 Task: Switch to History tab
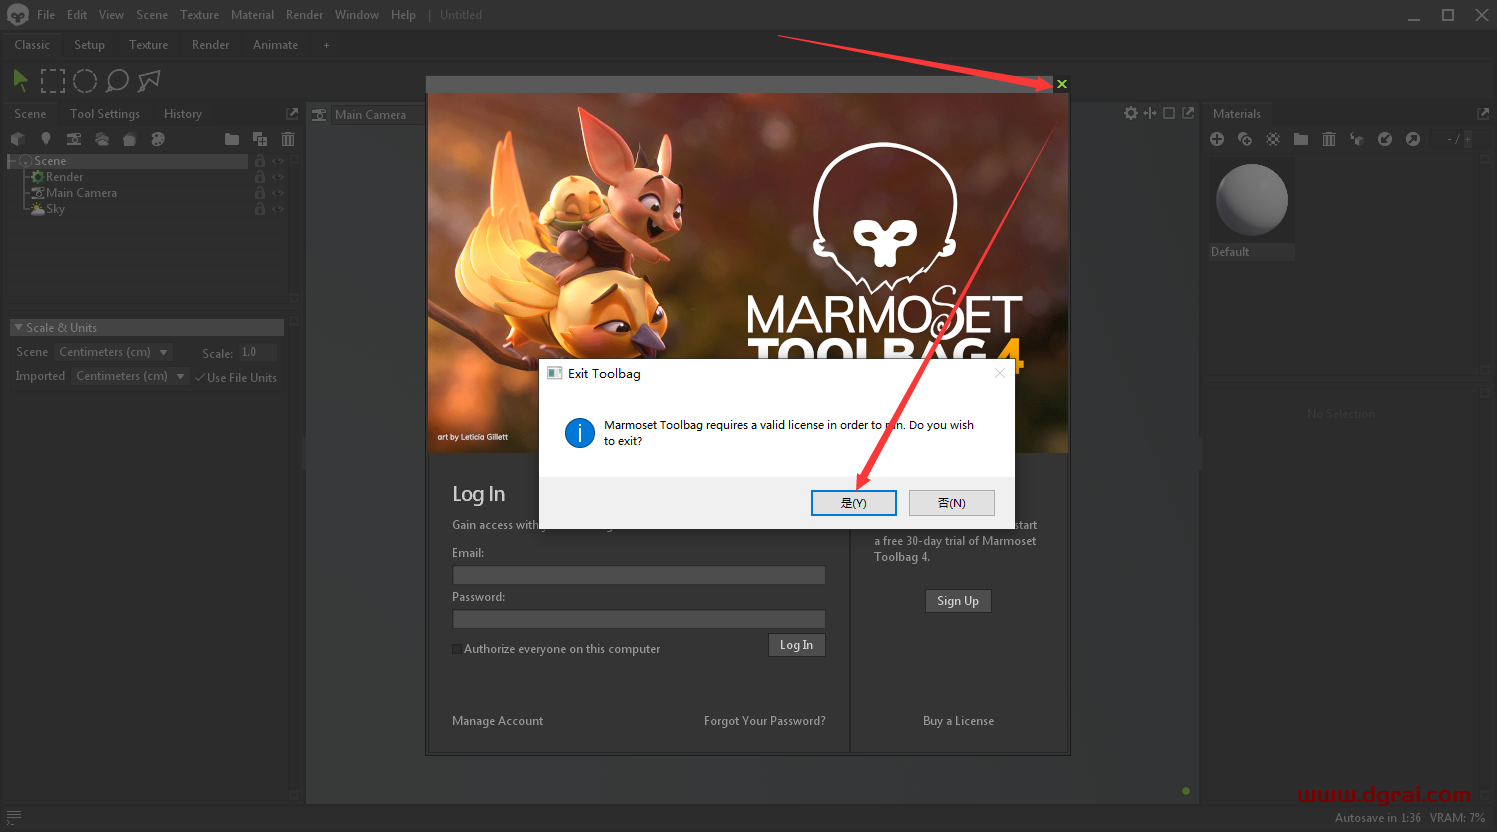[x=183, y=114]
